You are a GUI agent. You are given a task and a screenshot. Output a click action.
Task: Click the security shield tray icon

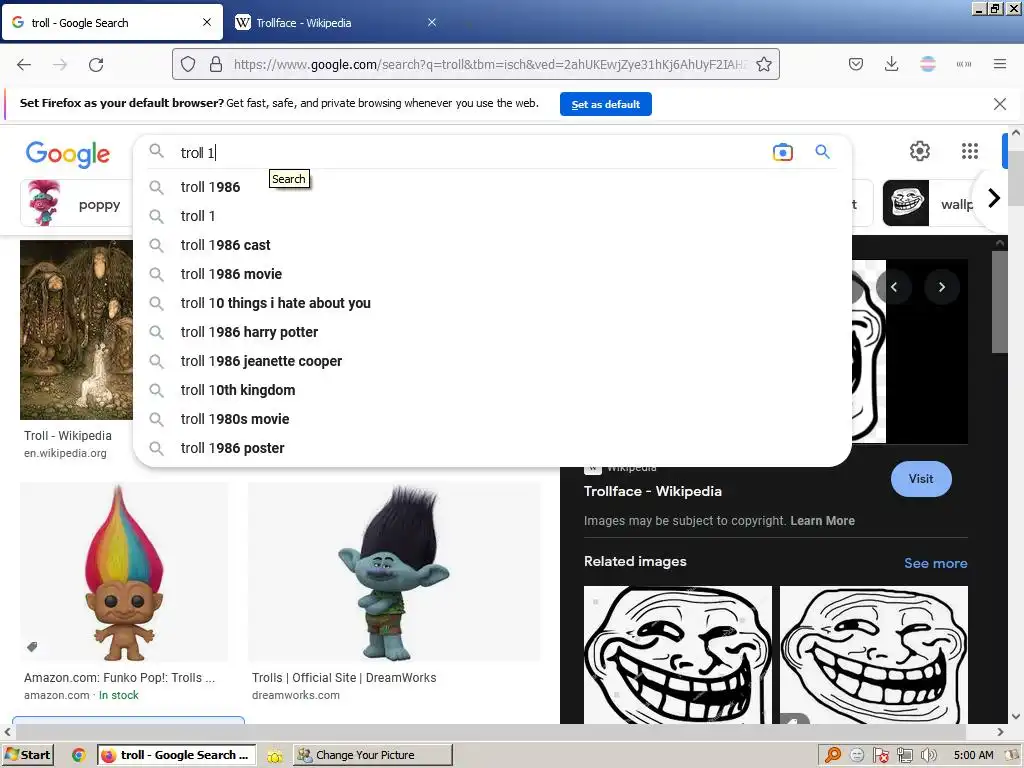(x=880, y=756)
